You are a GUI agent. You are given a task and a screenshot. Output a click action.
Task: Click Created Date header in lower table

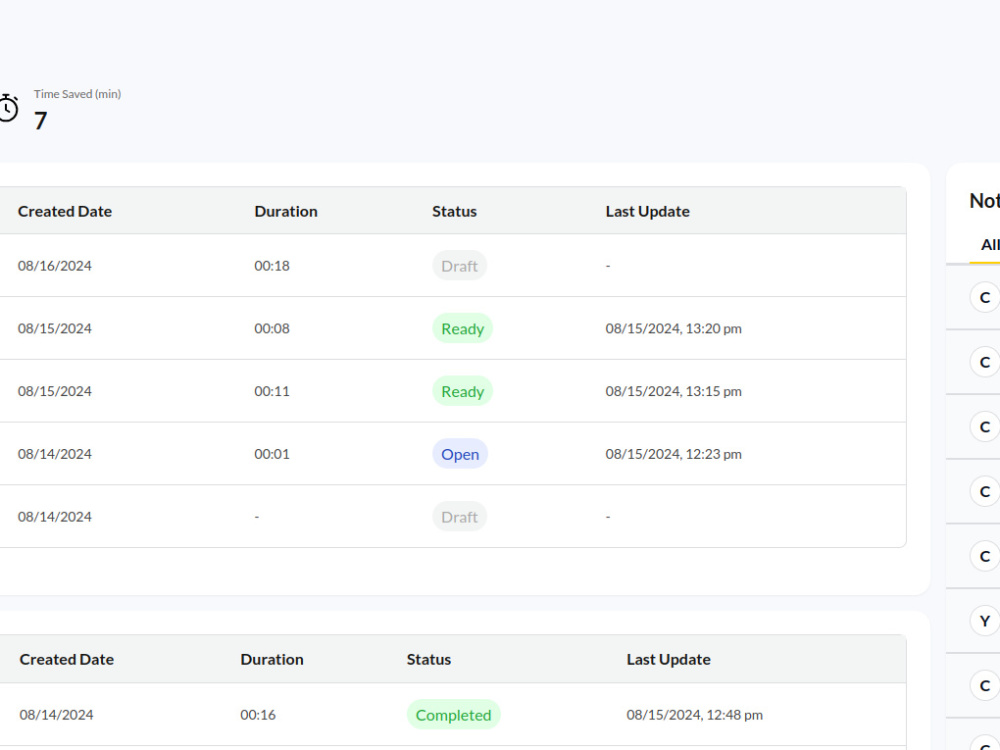click(x=66, y=659)
